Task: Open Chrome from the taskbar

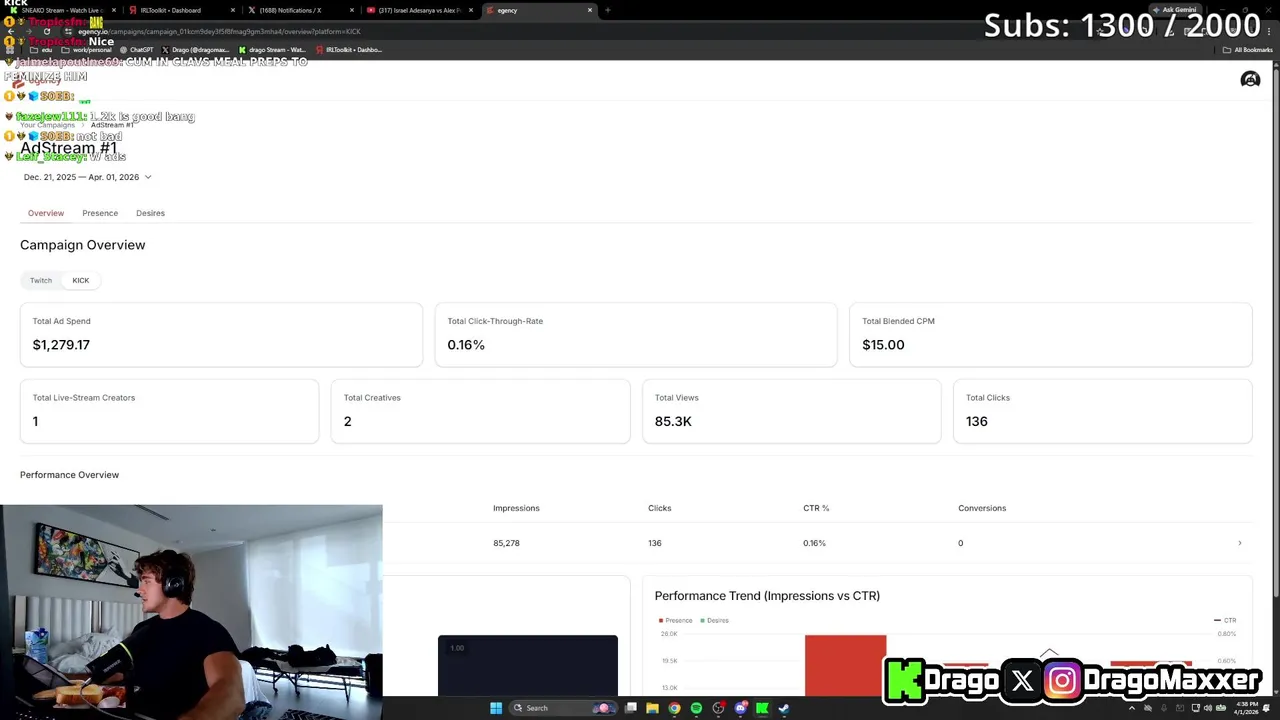Action: [674, 708]
